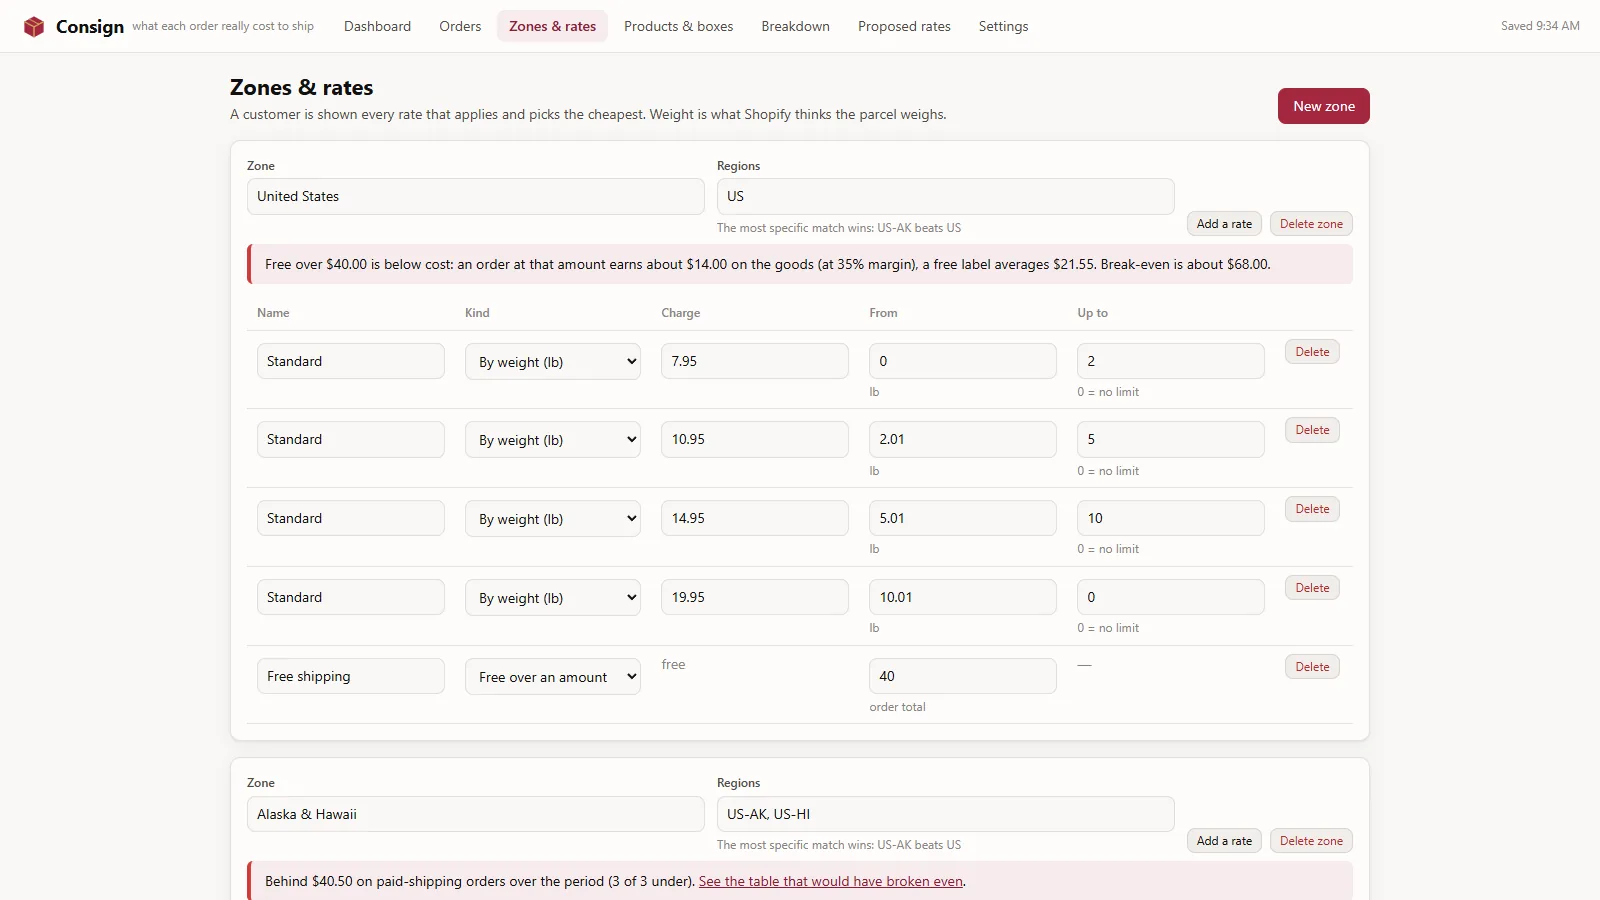The height and width of the screenshot is (900, 1600).
Task: Delete the 10.95 Standard rate
Action: [x=1312, y=430]
